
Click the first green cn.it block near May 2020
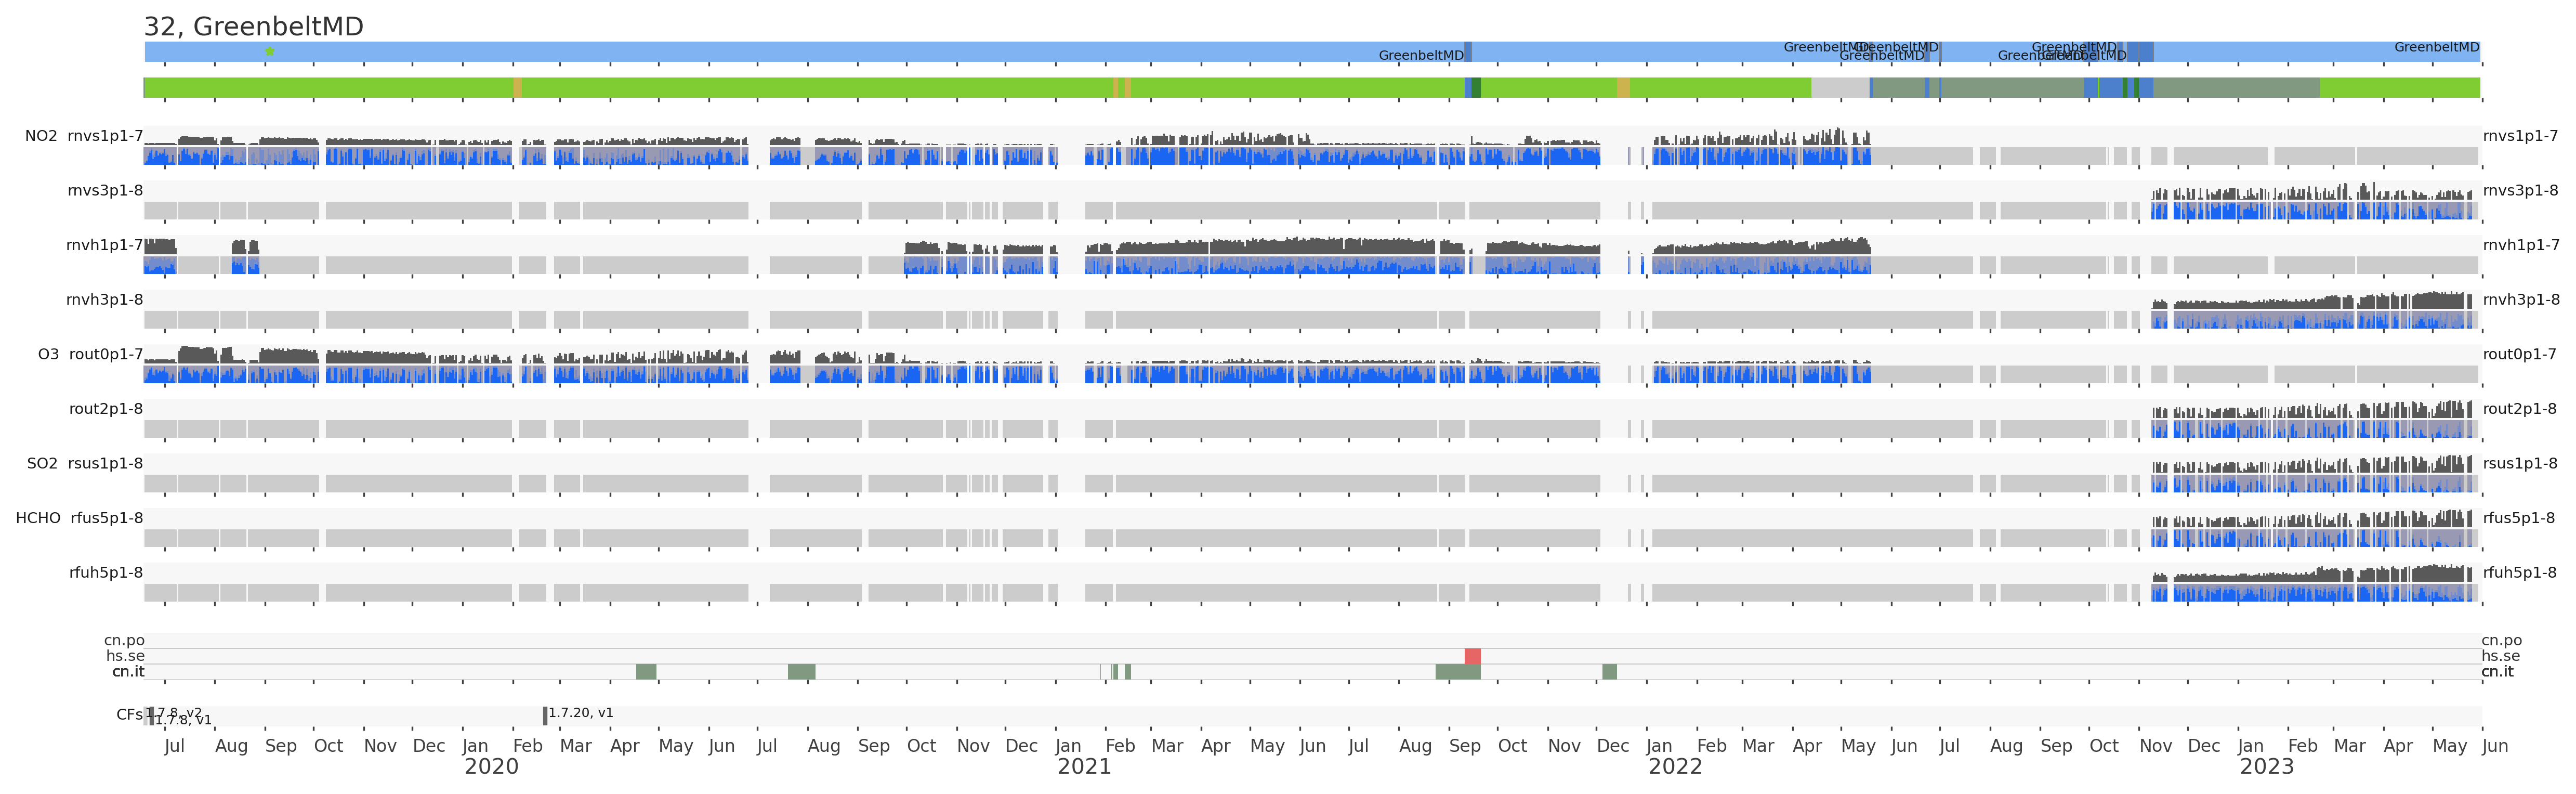[x=646, y=672]
